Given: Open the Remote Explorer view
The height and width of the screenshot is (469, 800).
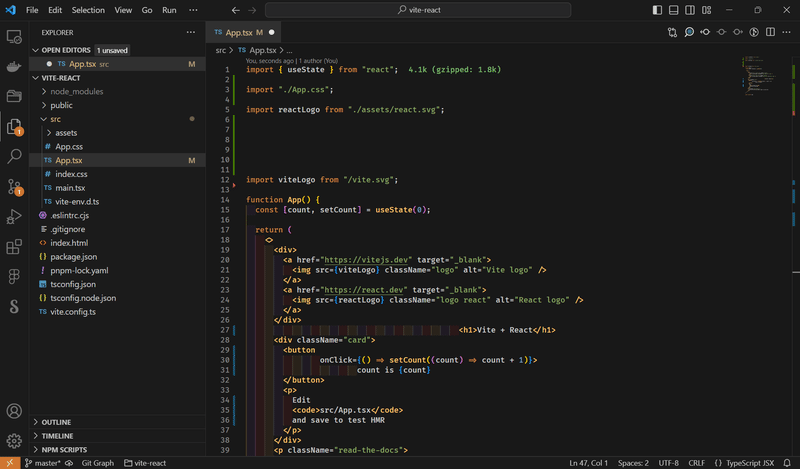Looking at the screenshot, I should (14, 37).
